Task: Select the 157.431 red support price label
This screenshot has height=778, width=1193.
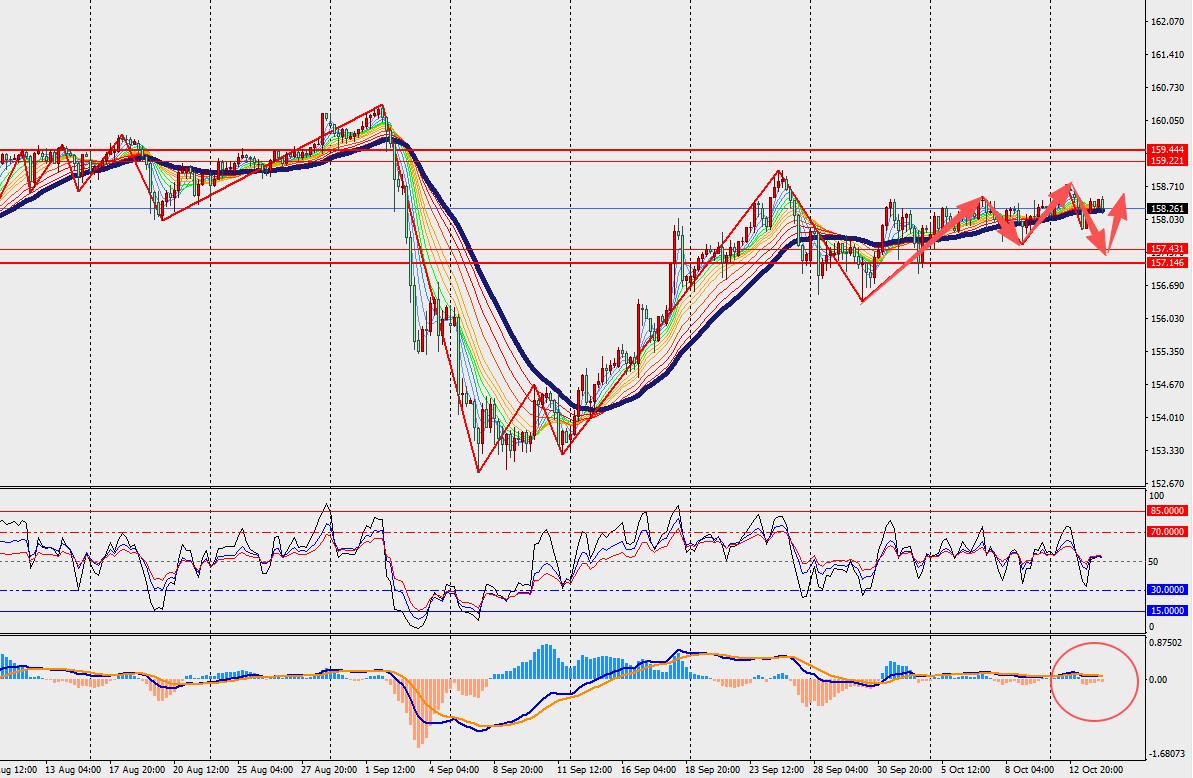Action: click(x=1167, y=249)
